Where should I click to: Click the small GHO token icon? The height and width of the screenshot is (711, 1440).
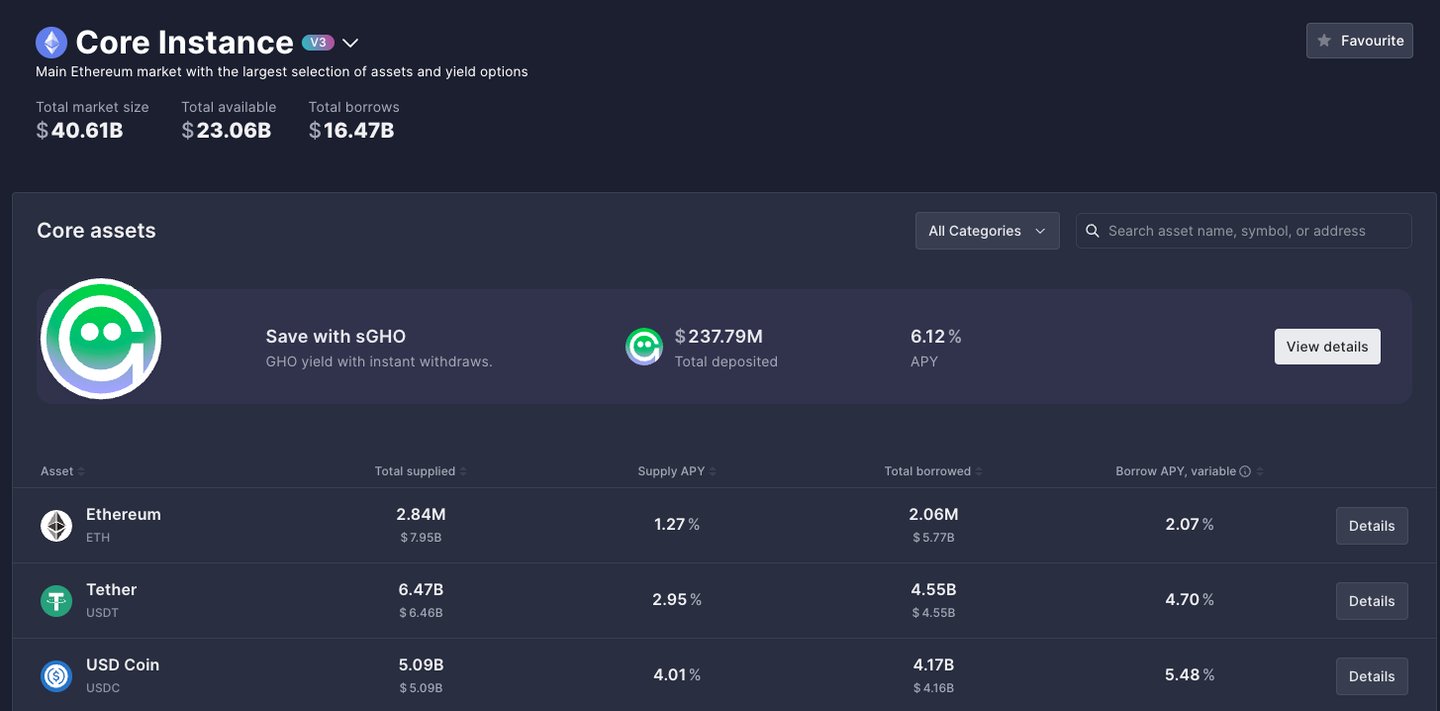tap(644, 347)
